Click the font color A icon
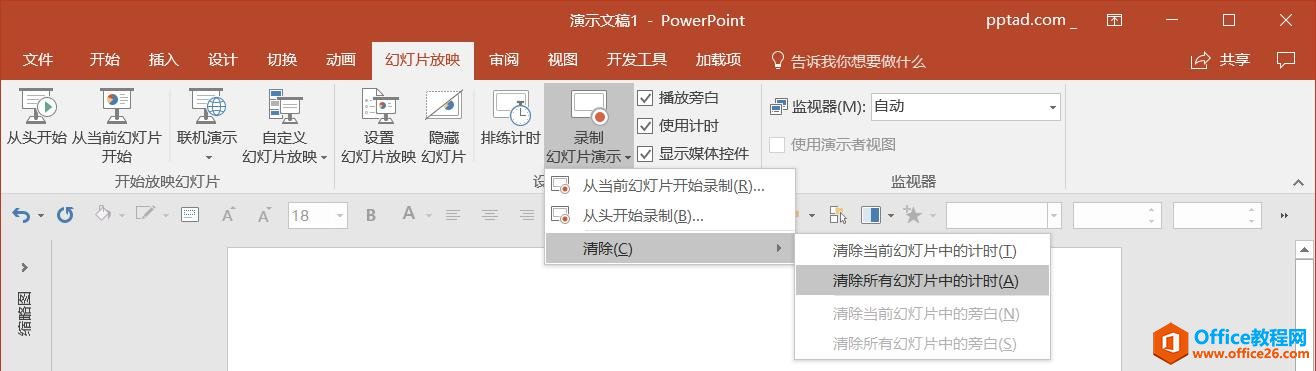 (408, 214)
